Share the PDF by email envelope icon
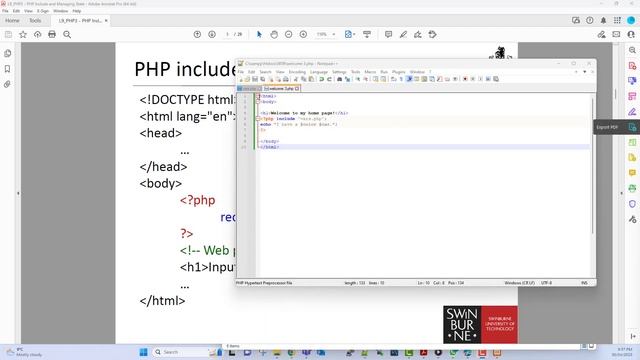This screenshot has width=640, height=360. [x=616, y=35]
